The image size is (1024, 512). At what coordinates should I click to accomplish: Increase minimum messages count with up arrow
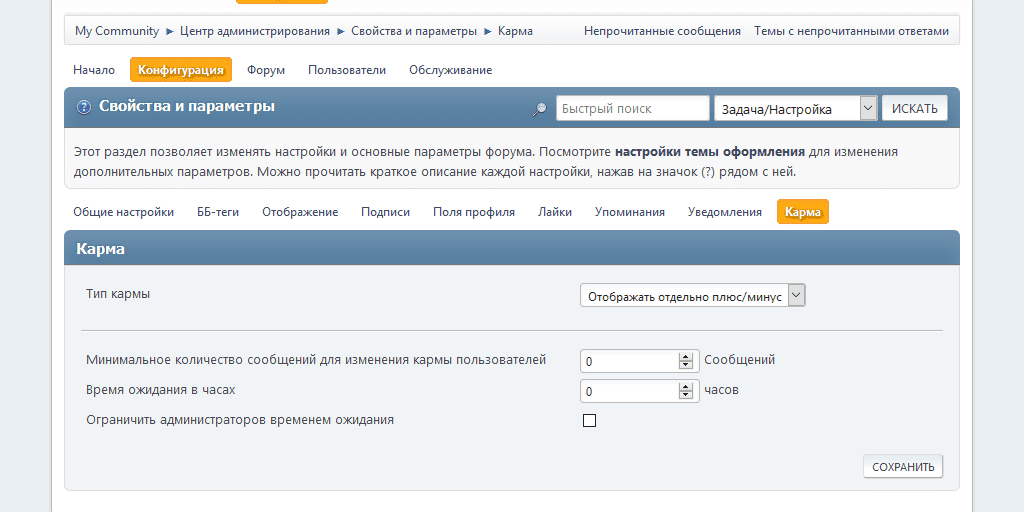tap(686, 356)
